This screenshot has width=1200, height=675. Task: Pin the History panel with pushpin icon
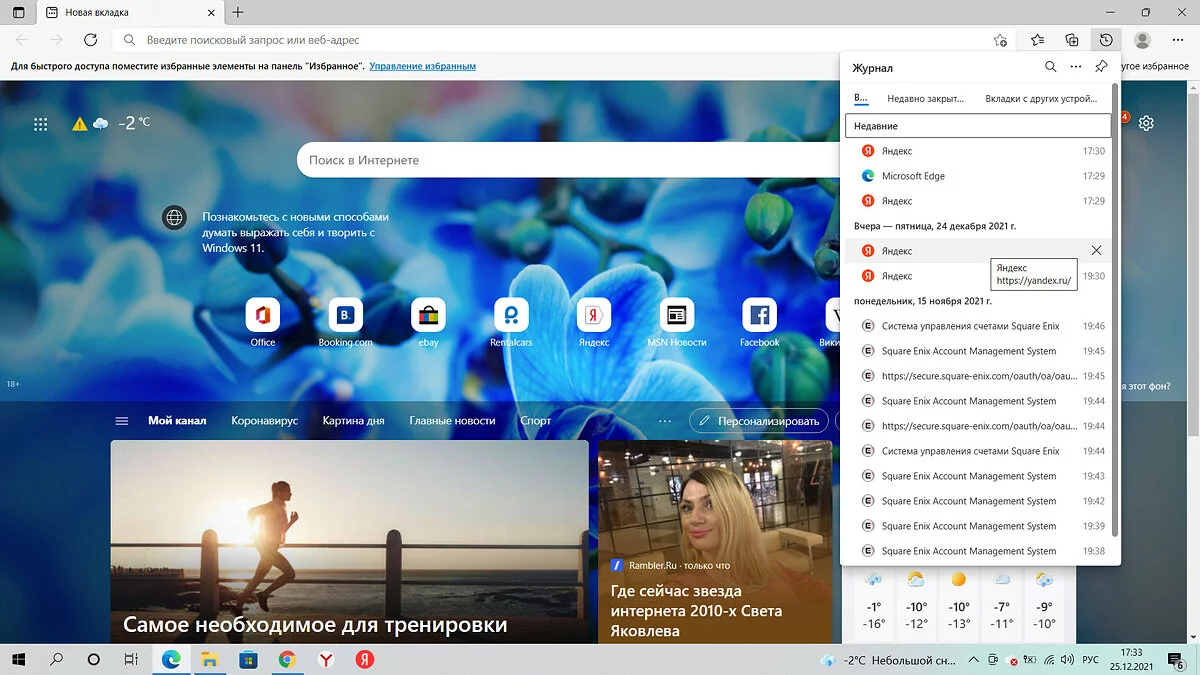(x=1101, y=67)
